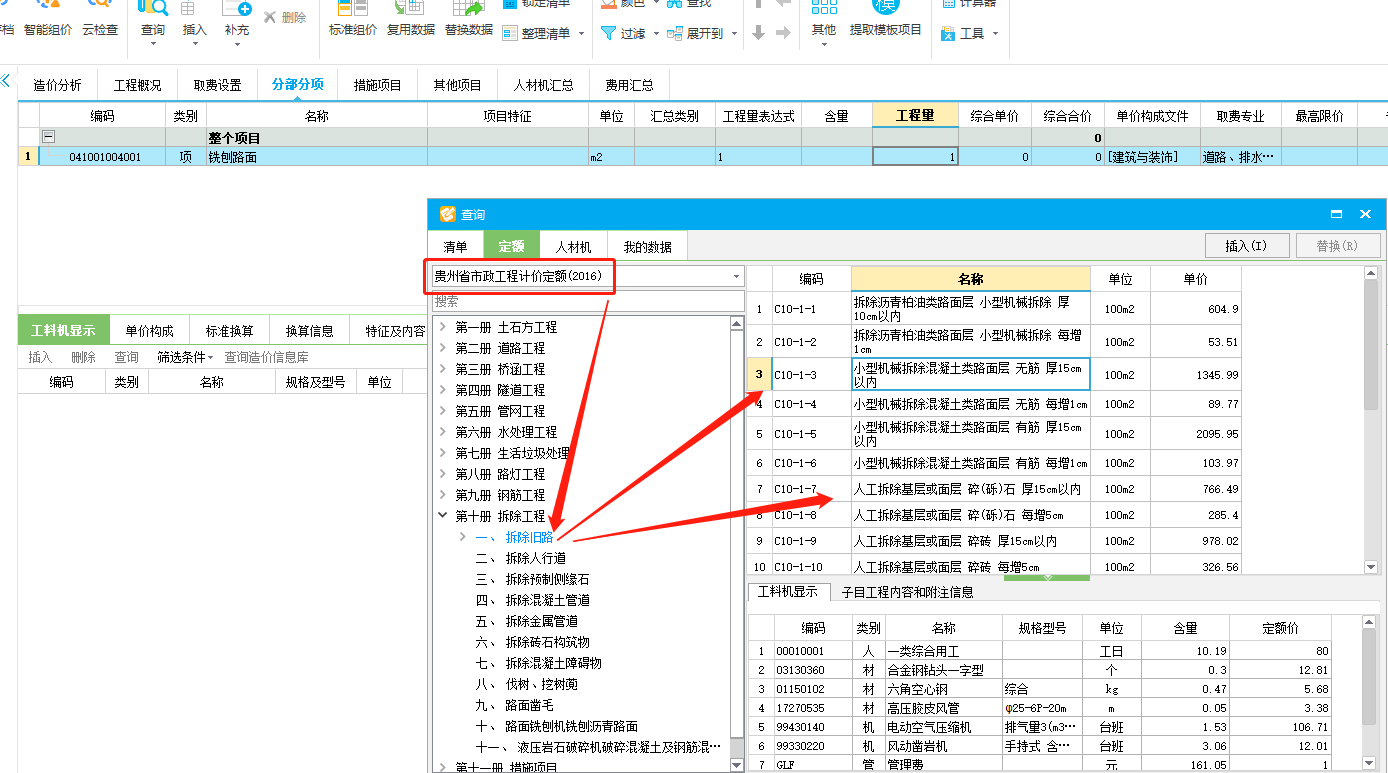Expand the 一、拆除旧路 sub-node arrow
The image size is (1388, 773).
click(462, 537)
